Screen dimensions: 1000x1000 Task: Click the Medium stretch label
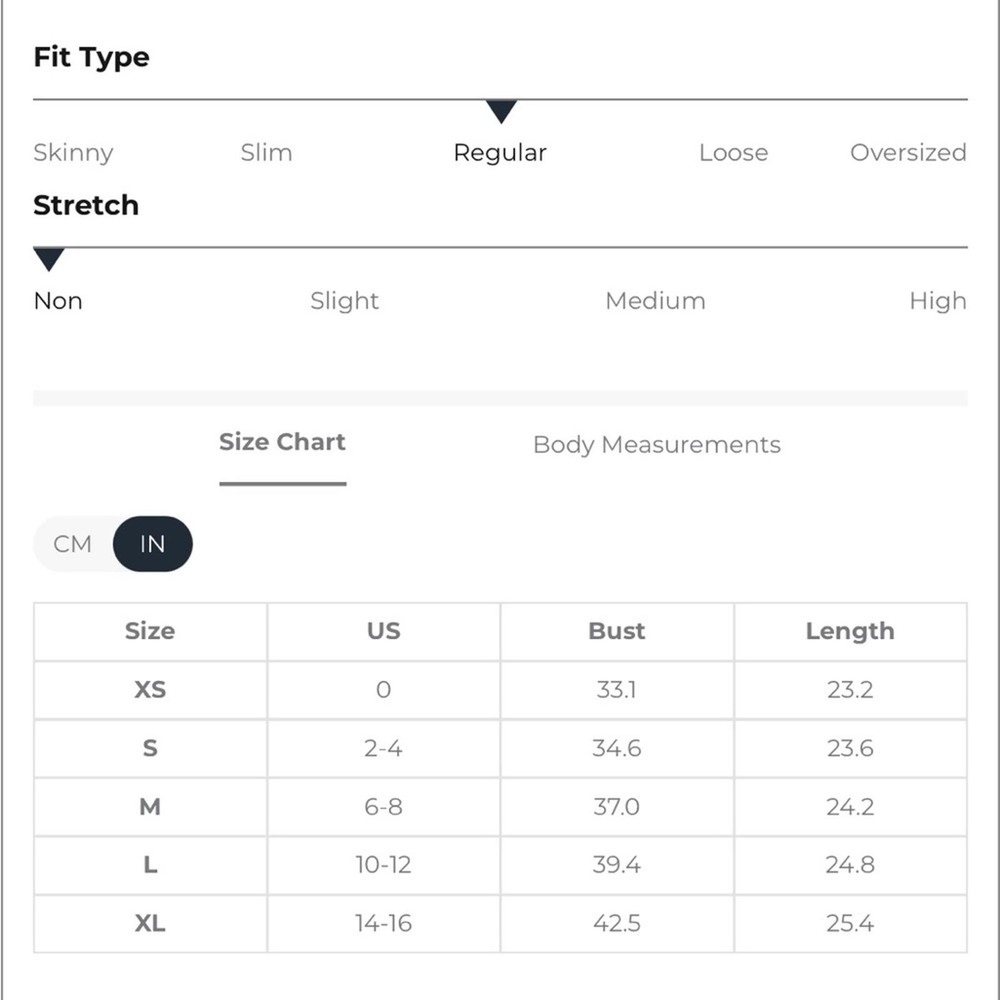[656, 300]
